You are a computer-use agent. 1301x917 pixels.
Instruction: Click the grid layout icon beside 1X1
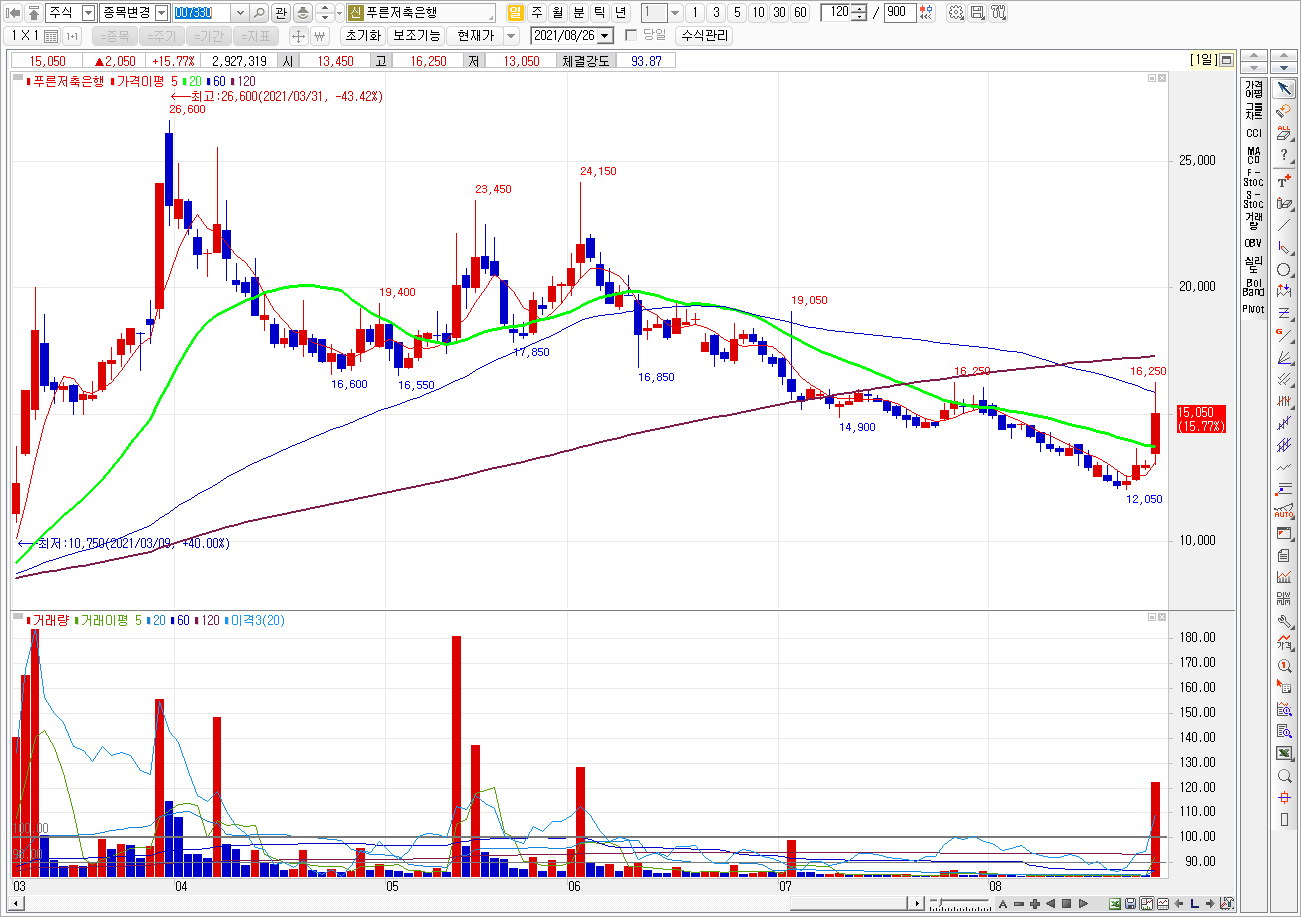[51, 36]
